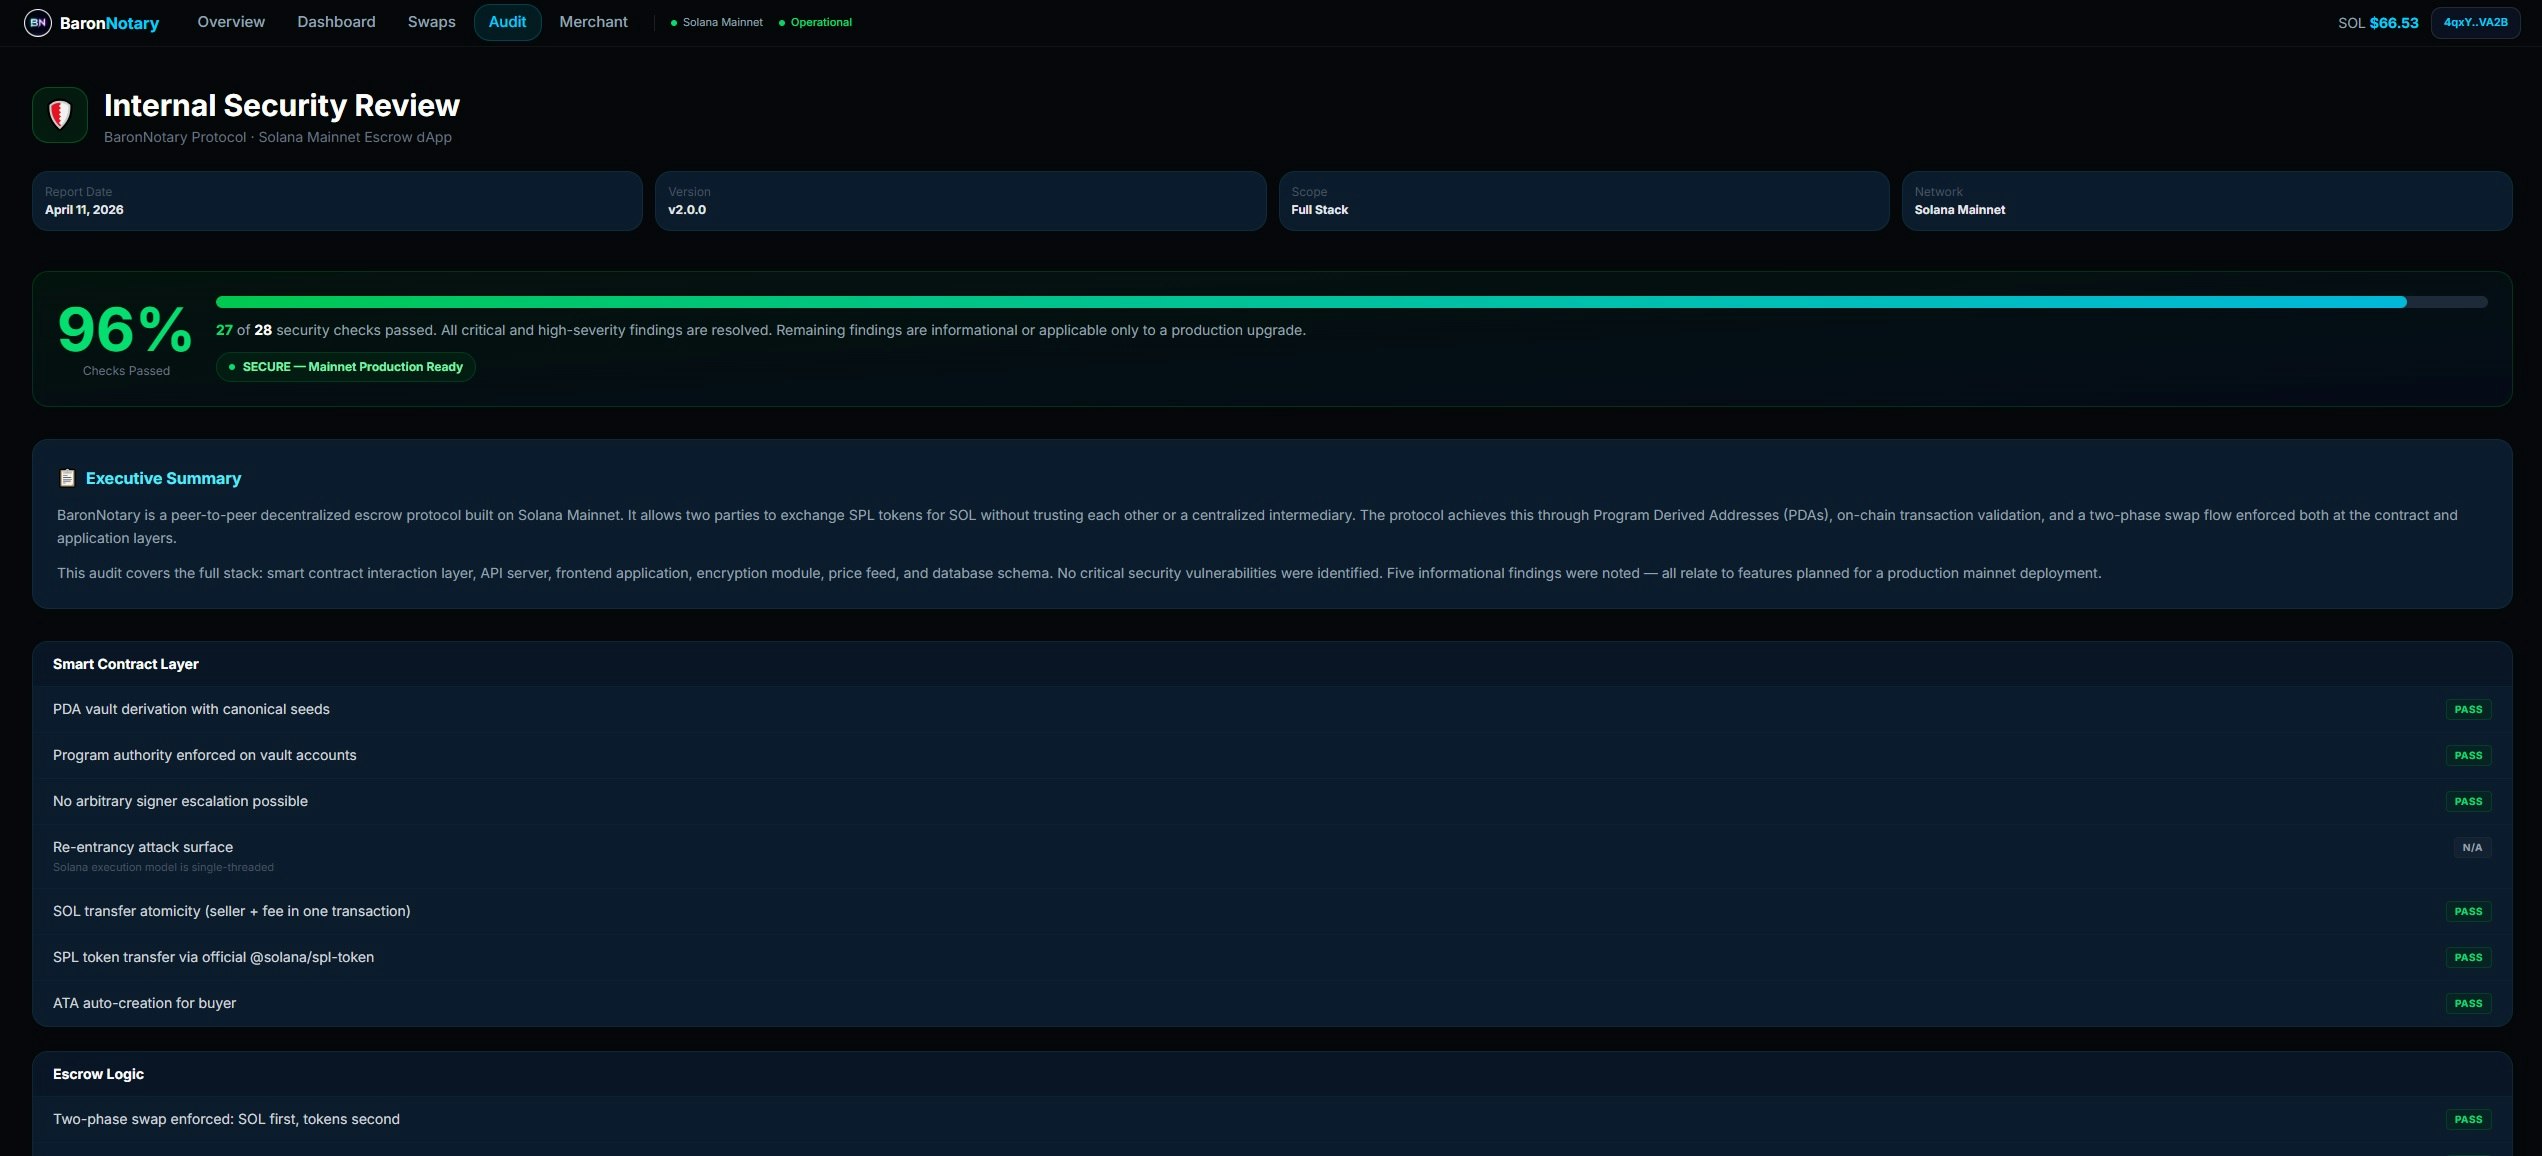Viewport: 2542px width, 1156px height.
Task: Click PASS badge for SPL token transfer
Action: tap(2468, 957)
